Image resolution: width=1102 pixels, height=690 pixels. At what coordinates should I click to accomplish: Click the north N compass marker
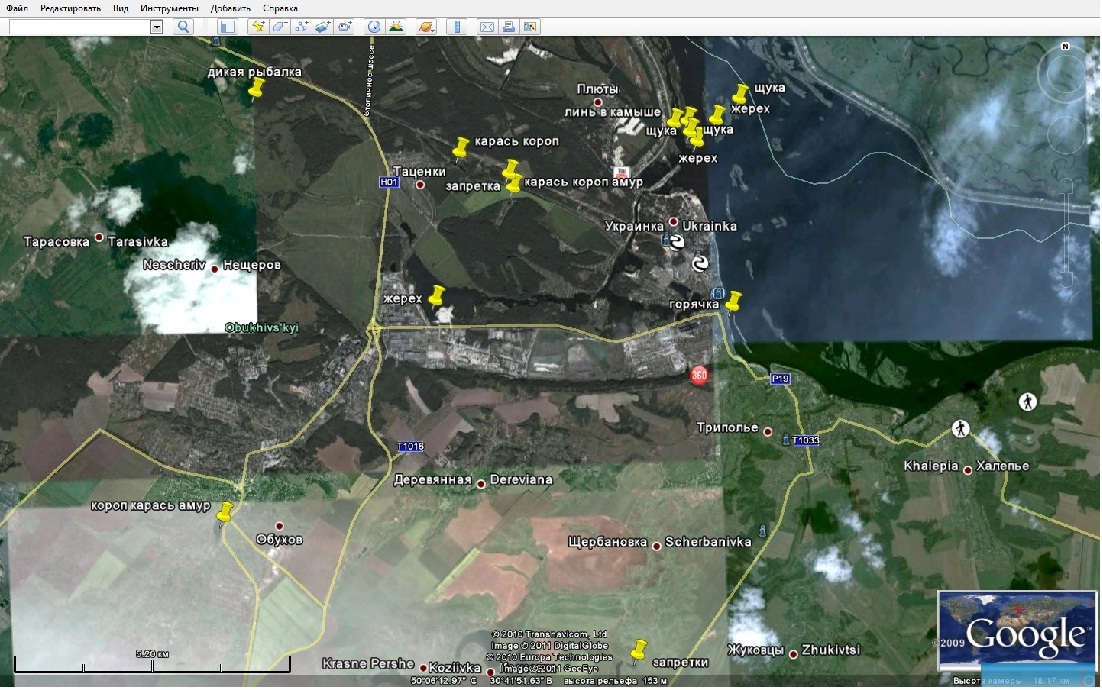[1066, 47]
